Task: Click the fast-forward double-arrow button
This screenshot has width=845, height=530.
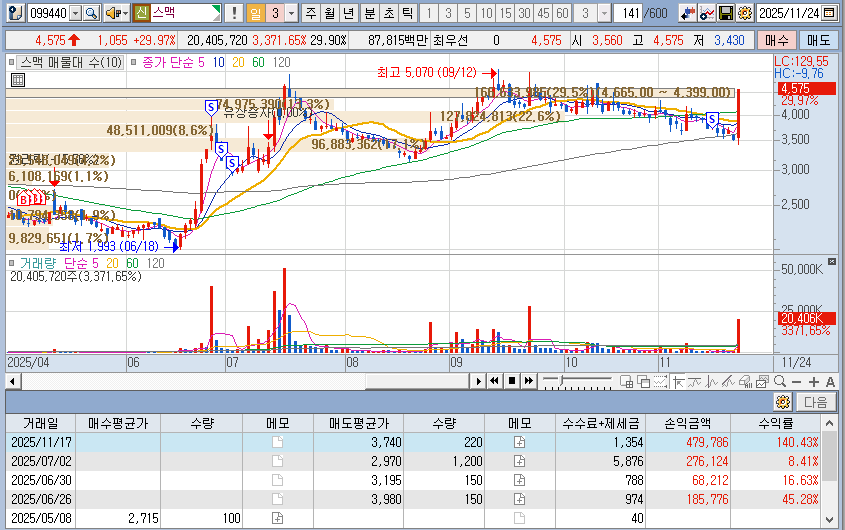Action: click(529, 381)
